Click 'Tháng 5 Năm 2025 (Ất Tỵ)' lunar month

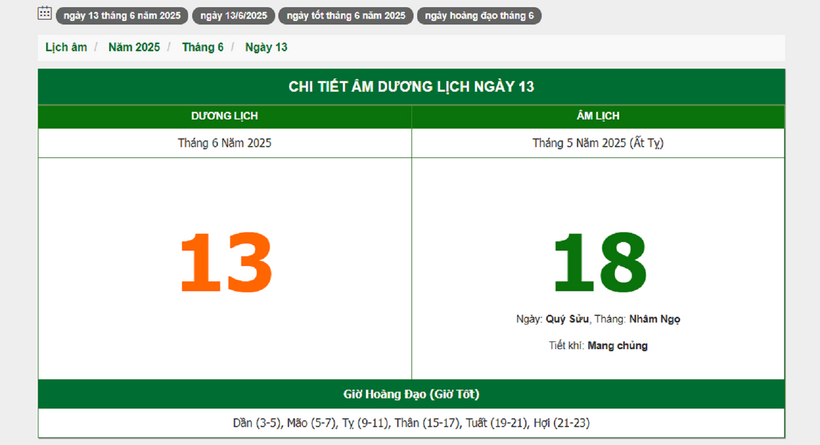(598, 143)
